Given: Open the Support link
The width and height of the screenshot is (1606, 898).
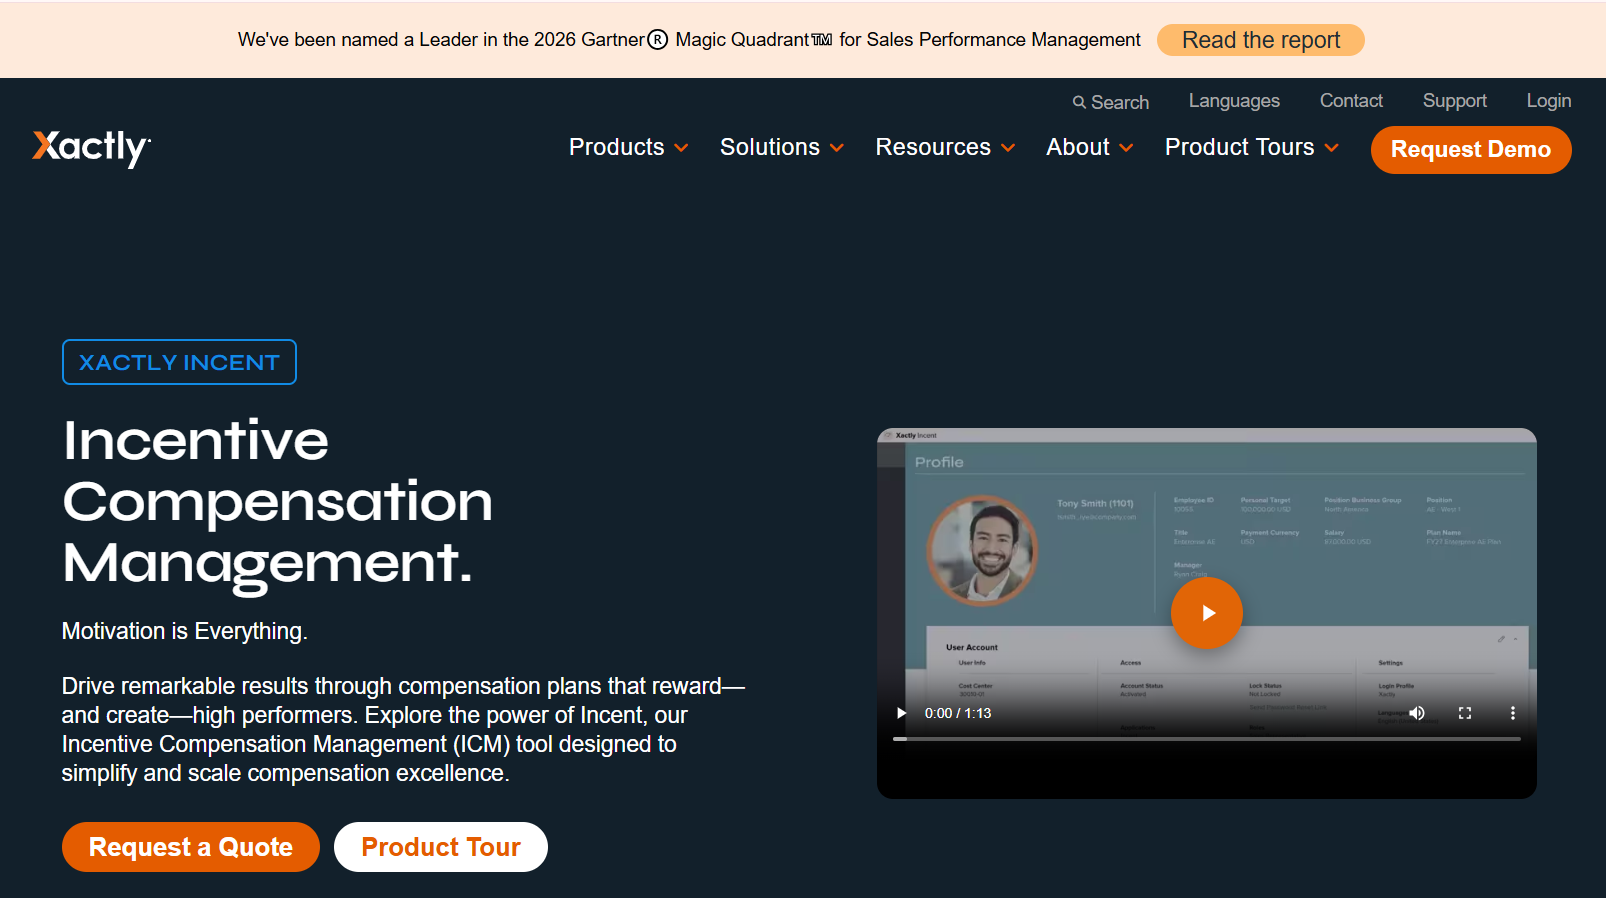Looking at the screenshot, I should [1455, 101].
